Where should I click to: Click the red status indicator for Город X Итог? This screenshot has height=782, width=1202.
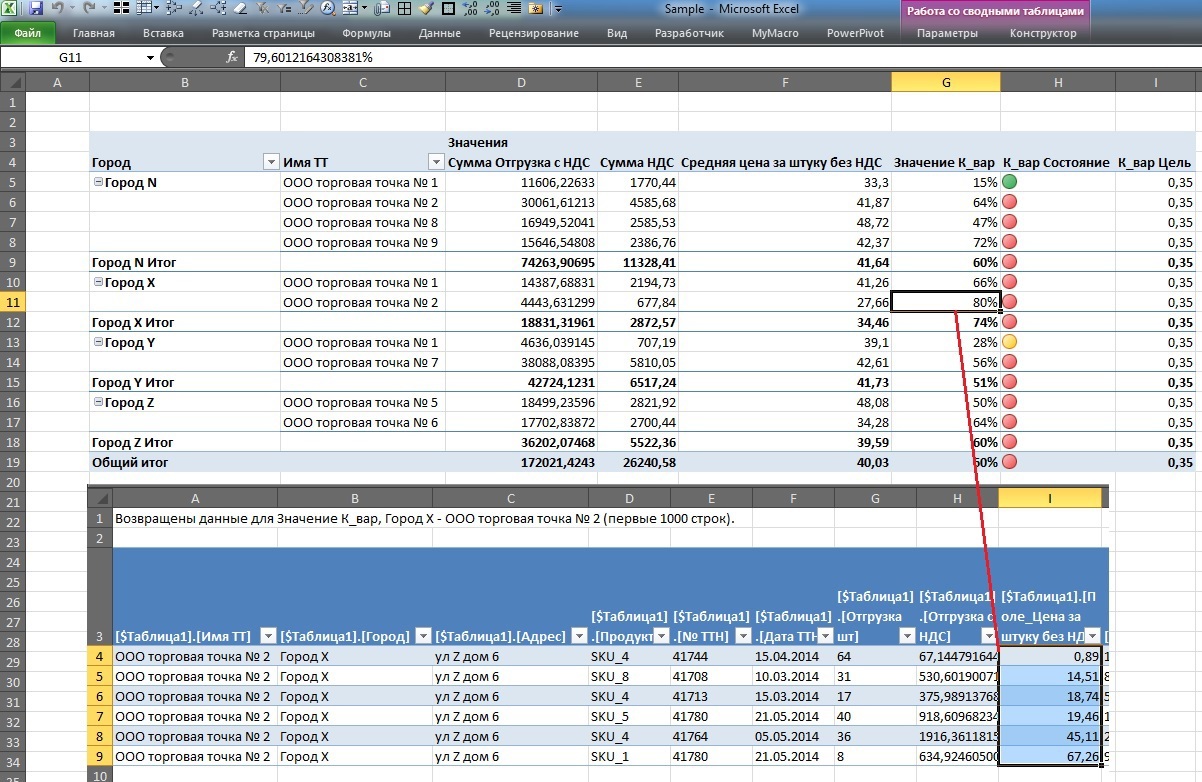(1008, 322)
